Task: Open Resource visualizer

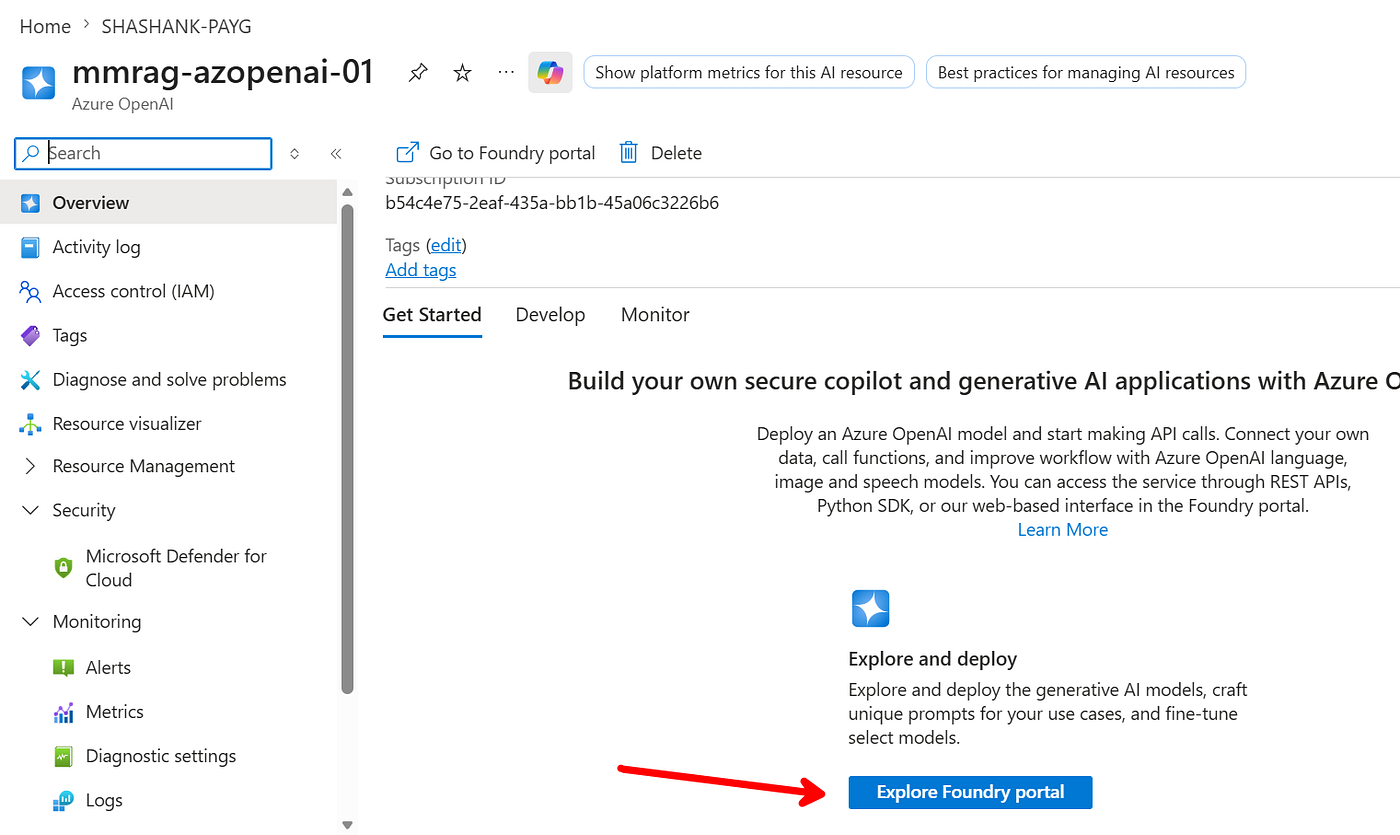Action: (x=127, y=424)
